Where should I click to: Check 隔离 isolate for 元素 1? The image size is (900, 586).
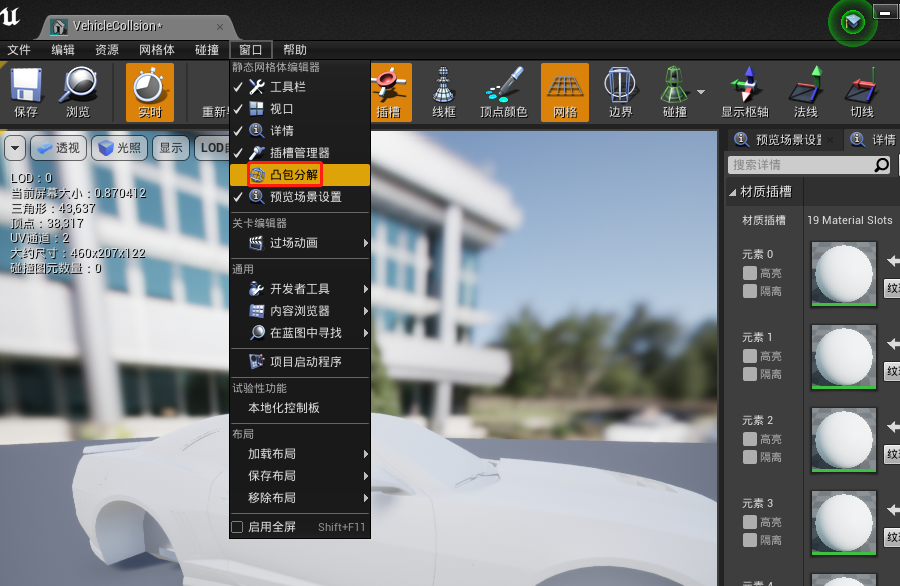[x=750, y=374]
